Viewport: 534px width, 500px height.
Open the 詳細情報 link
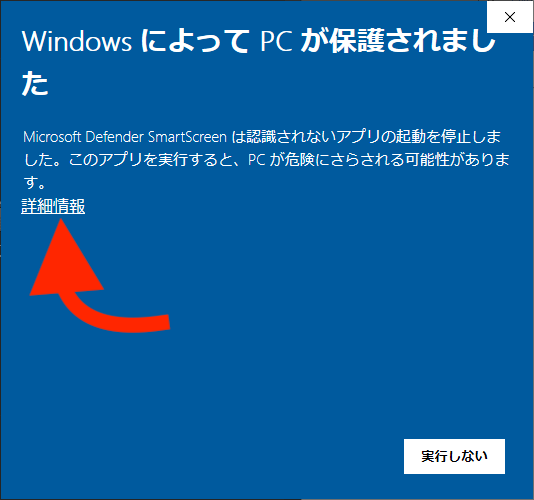tap(53, 206)
